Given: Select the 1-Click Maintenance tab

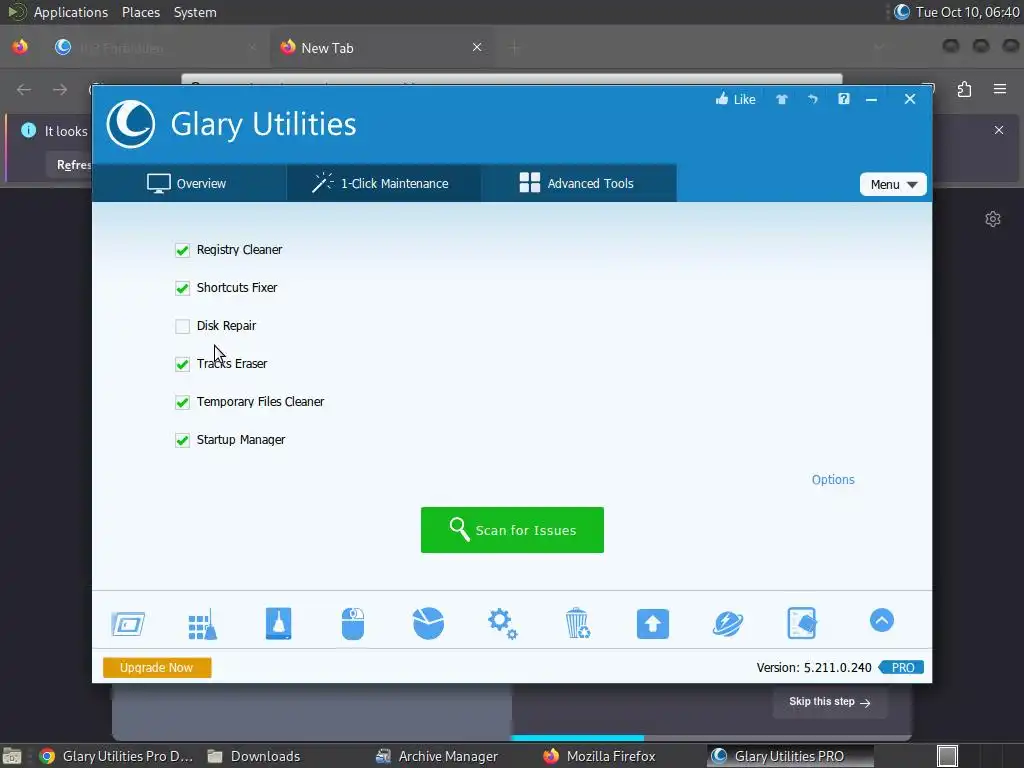Looking at the screenshot, I should click(383, 183).
